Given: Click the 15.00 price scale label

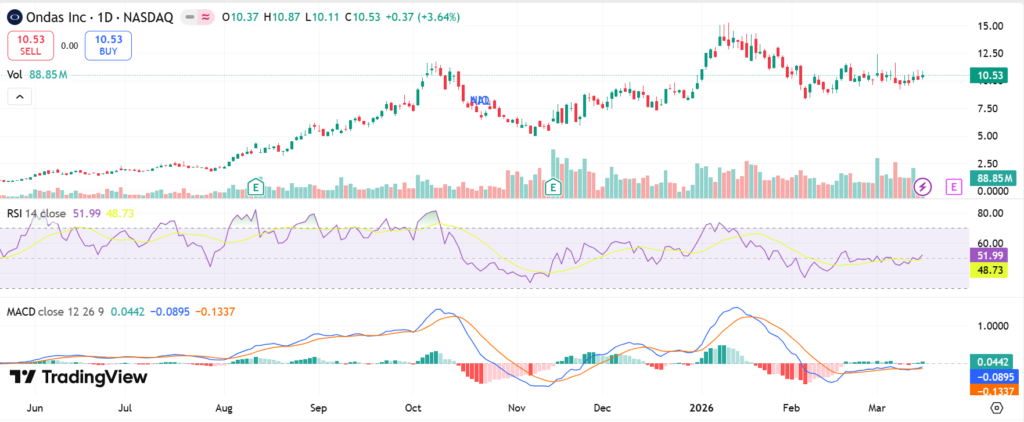Looking at the screenshot, I should point(990,25).
